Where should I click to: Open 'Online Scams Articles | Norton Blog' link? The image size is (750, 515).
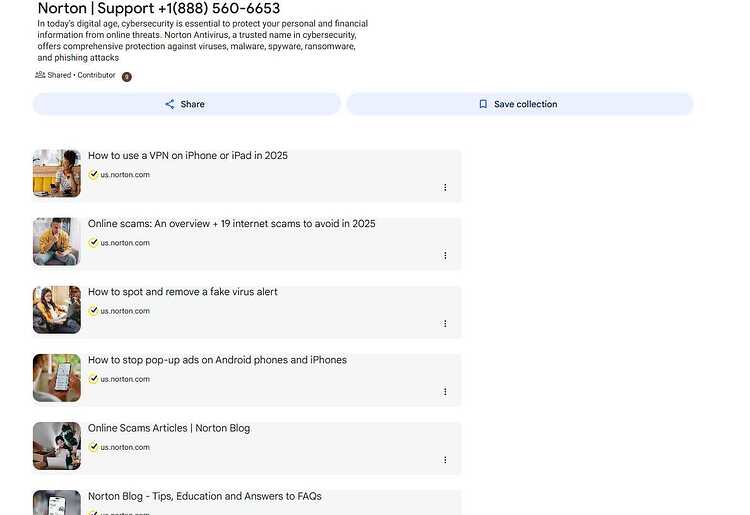169,428
